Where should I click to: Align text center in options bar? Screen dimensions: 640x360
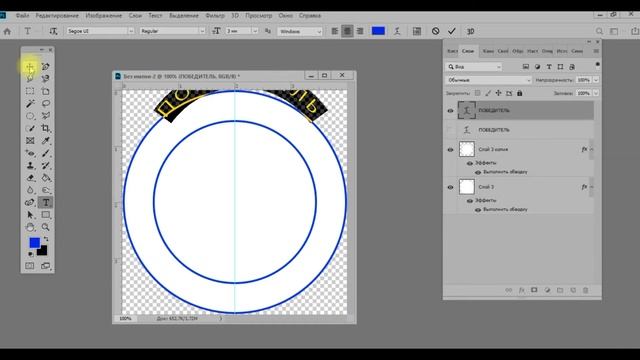coord(347,31)
